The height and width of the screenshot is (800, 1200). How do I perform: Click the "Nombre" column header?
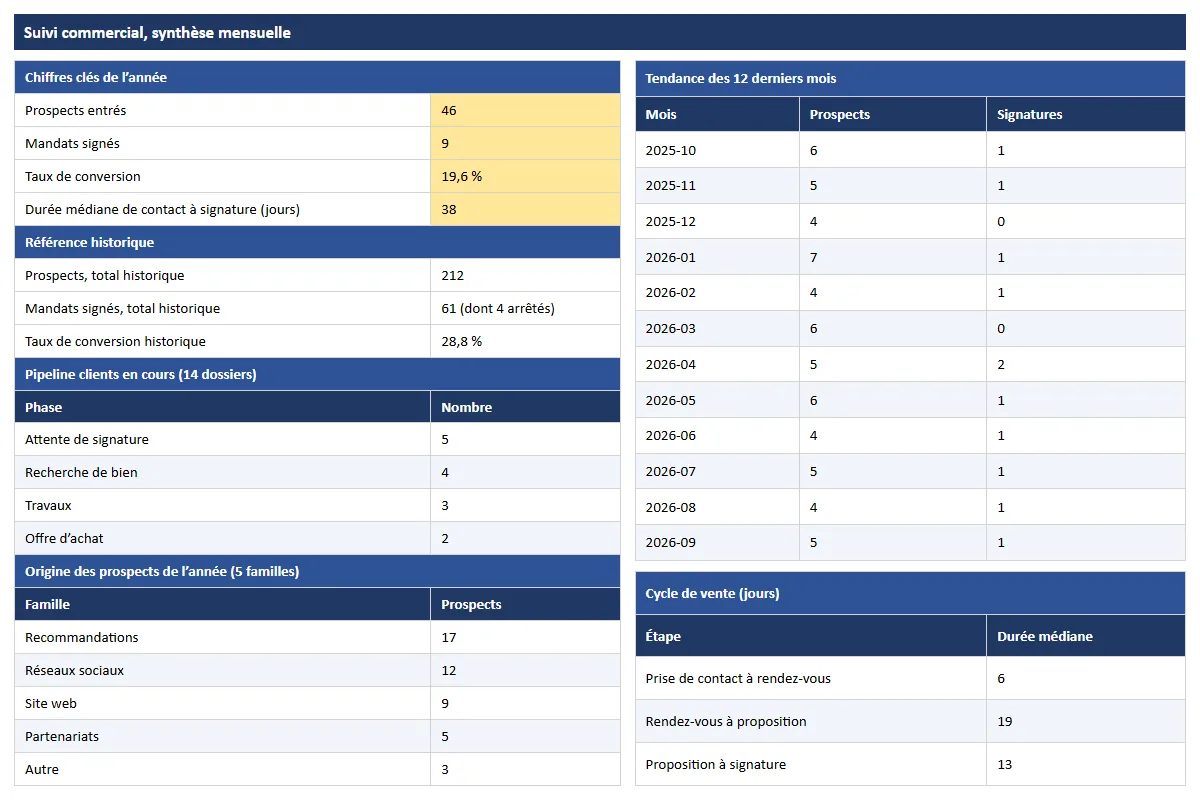525,407
